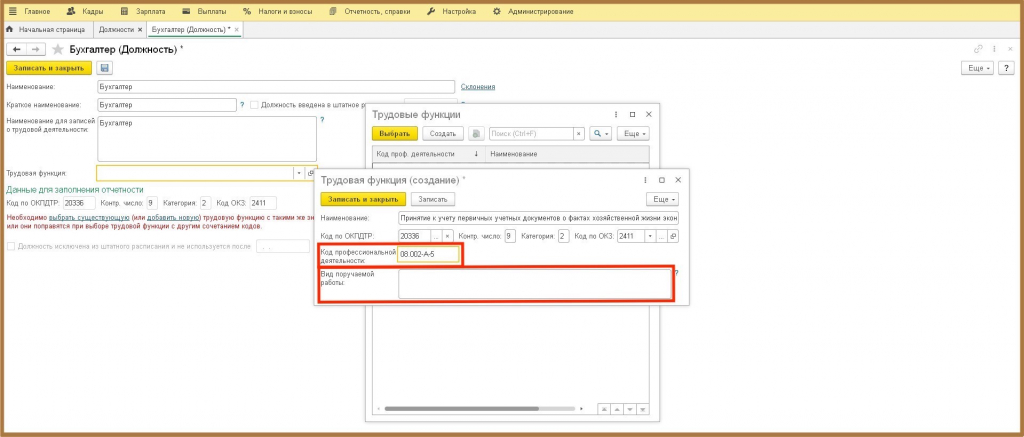This screenshot has width=1024, height=437.
Task: Open help via the question mark button
Action: tap(1006, 68)
